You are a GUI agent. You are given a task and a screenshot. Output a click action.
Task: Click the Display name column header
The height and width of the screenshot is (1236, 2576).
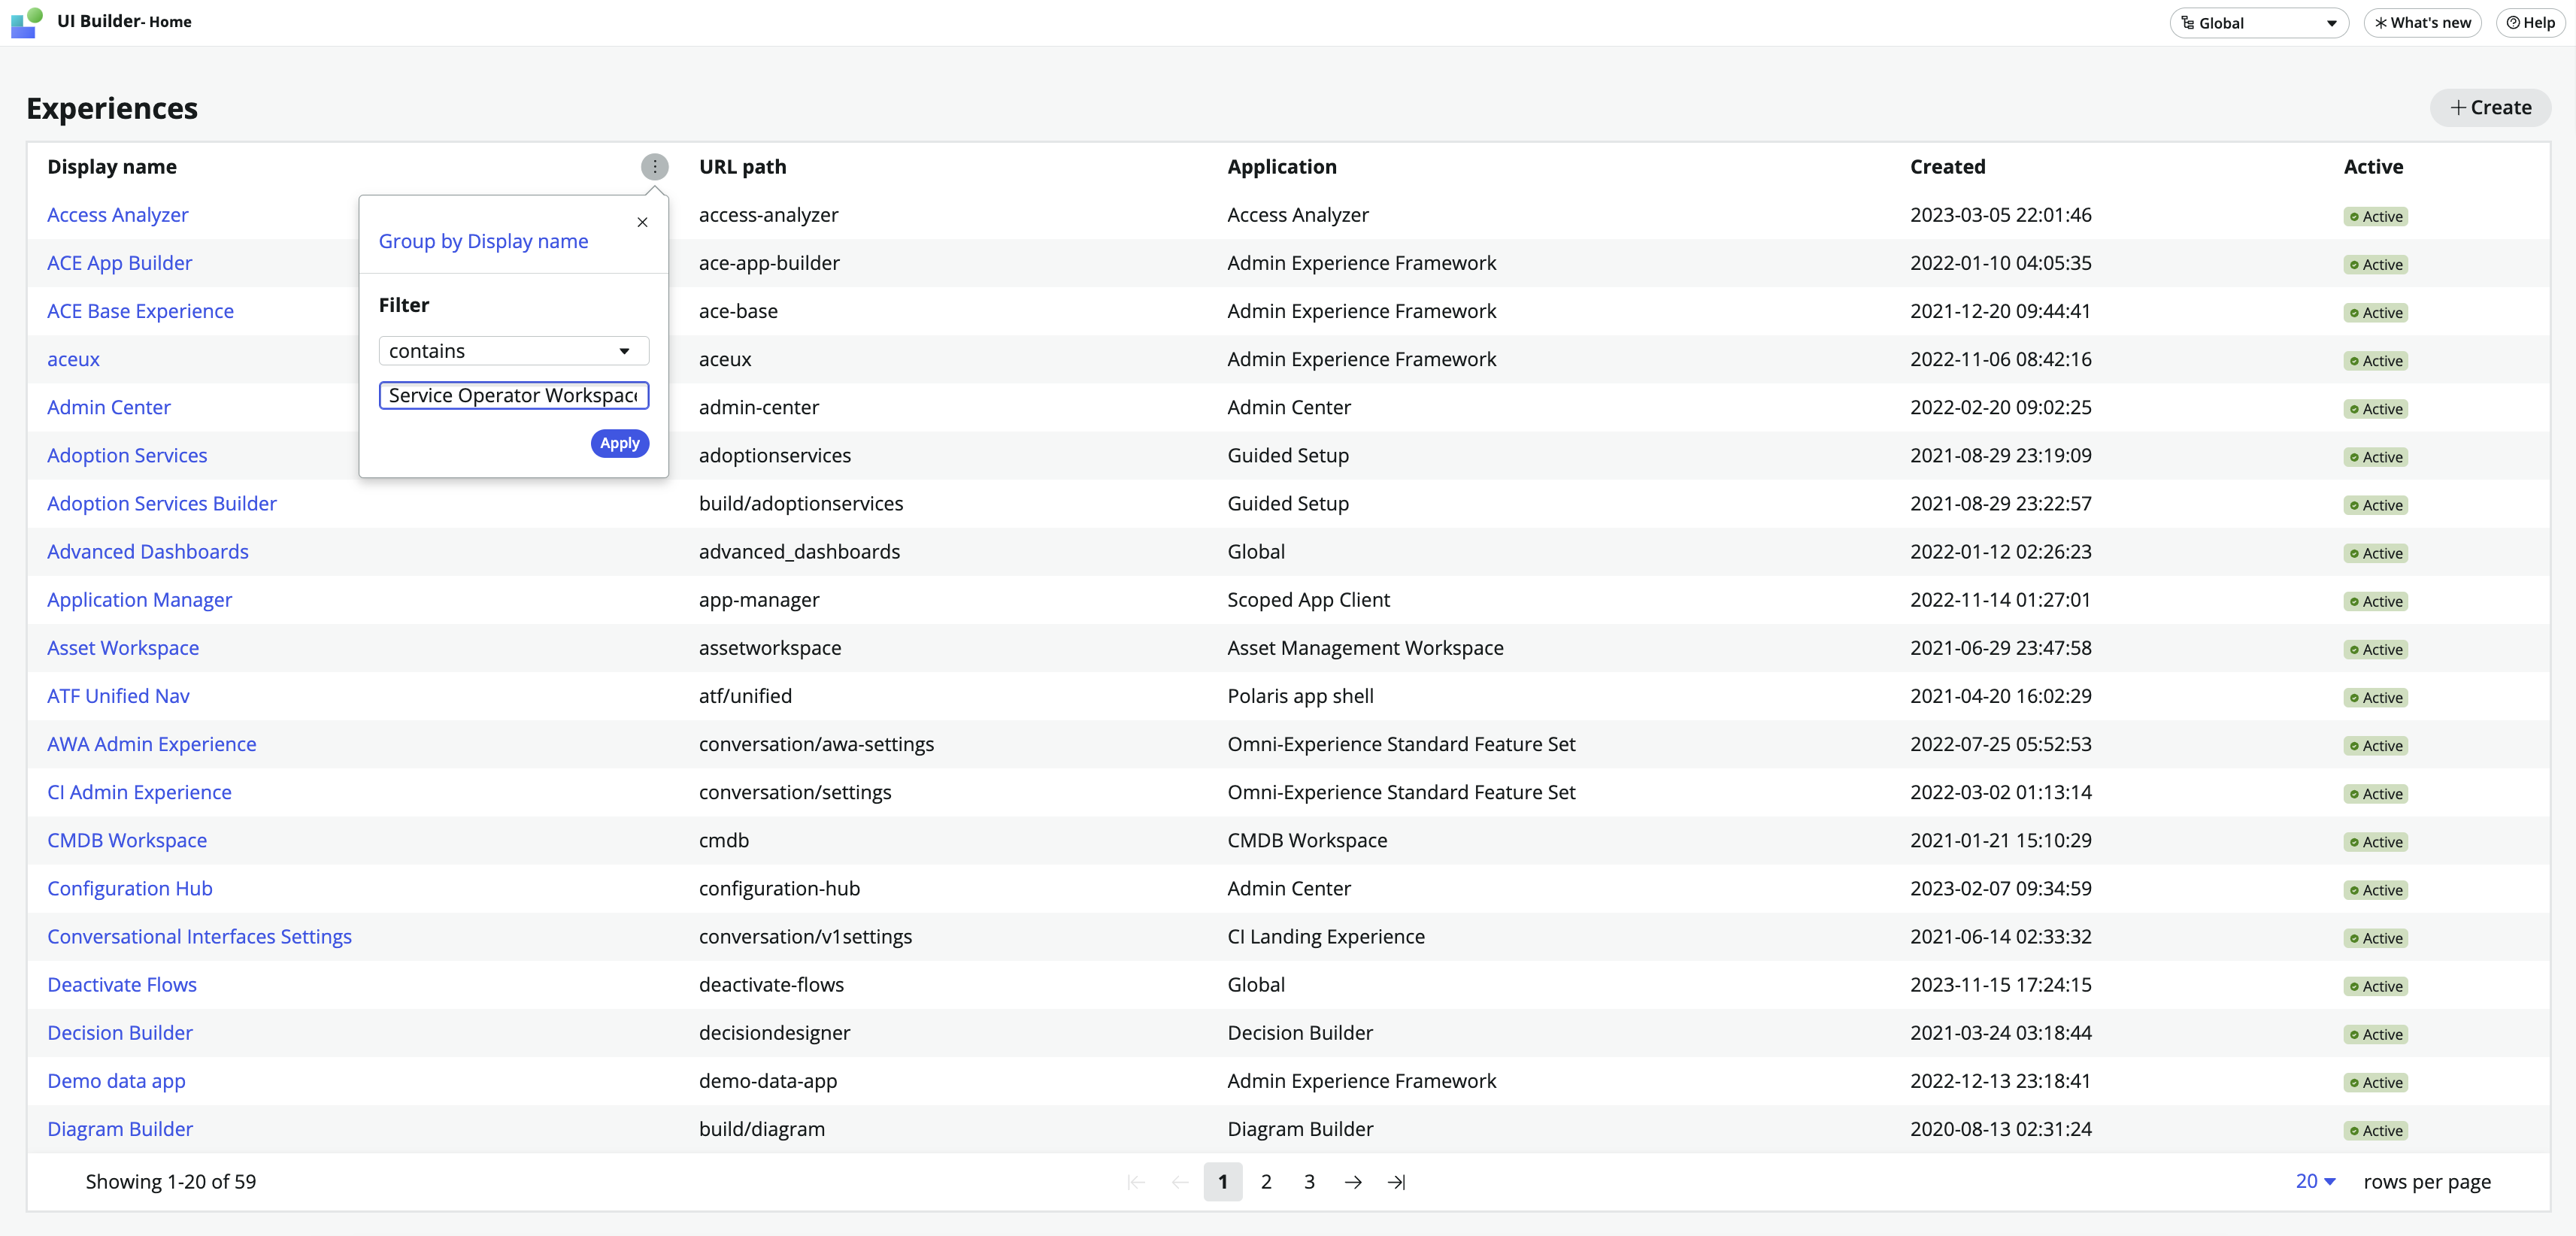[x=112, y=167]
